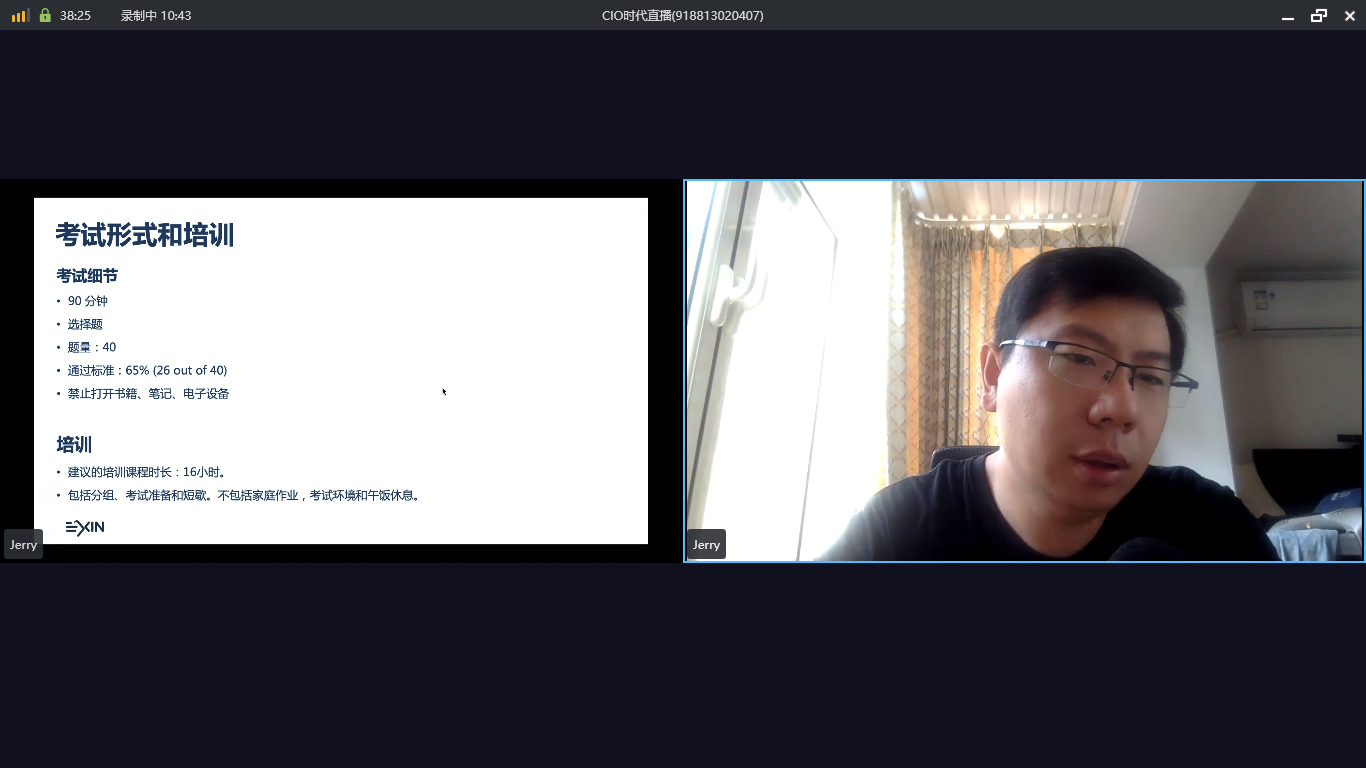Click the 建议的培训课程时长 bullet line
This screenshot has height=768, width=1366.
tap(146, 472)
